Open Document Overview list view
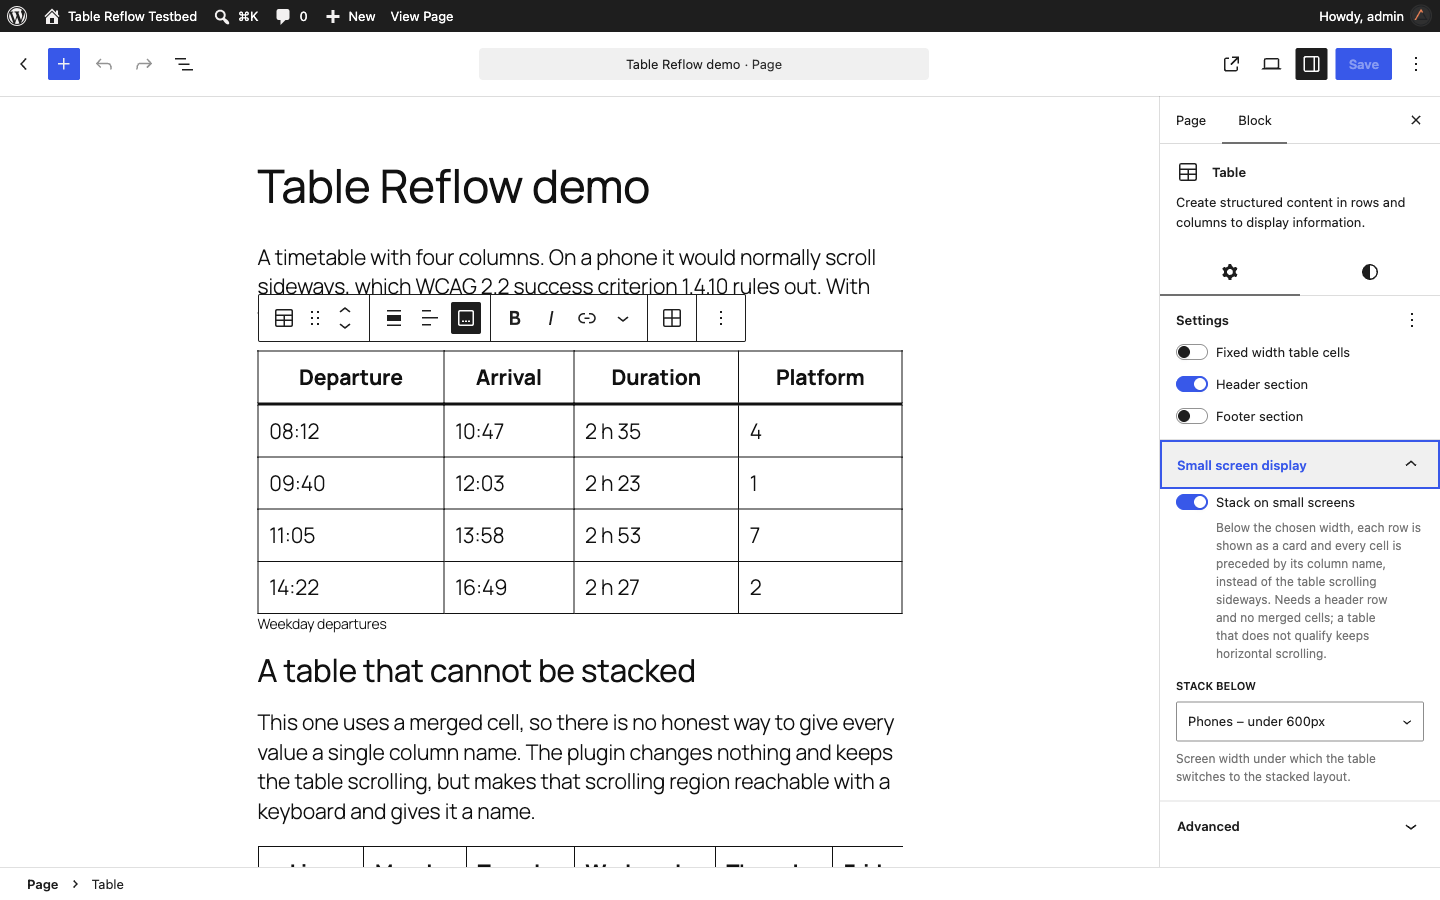 coord(184,64)
